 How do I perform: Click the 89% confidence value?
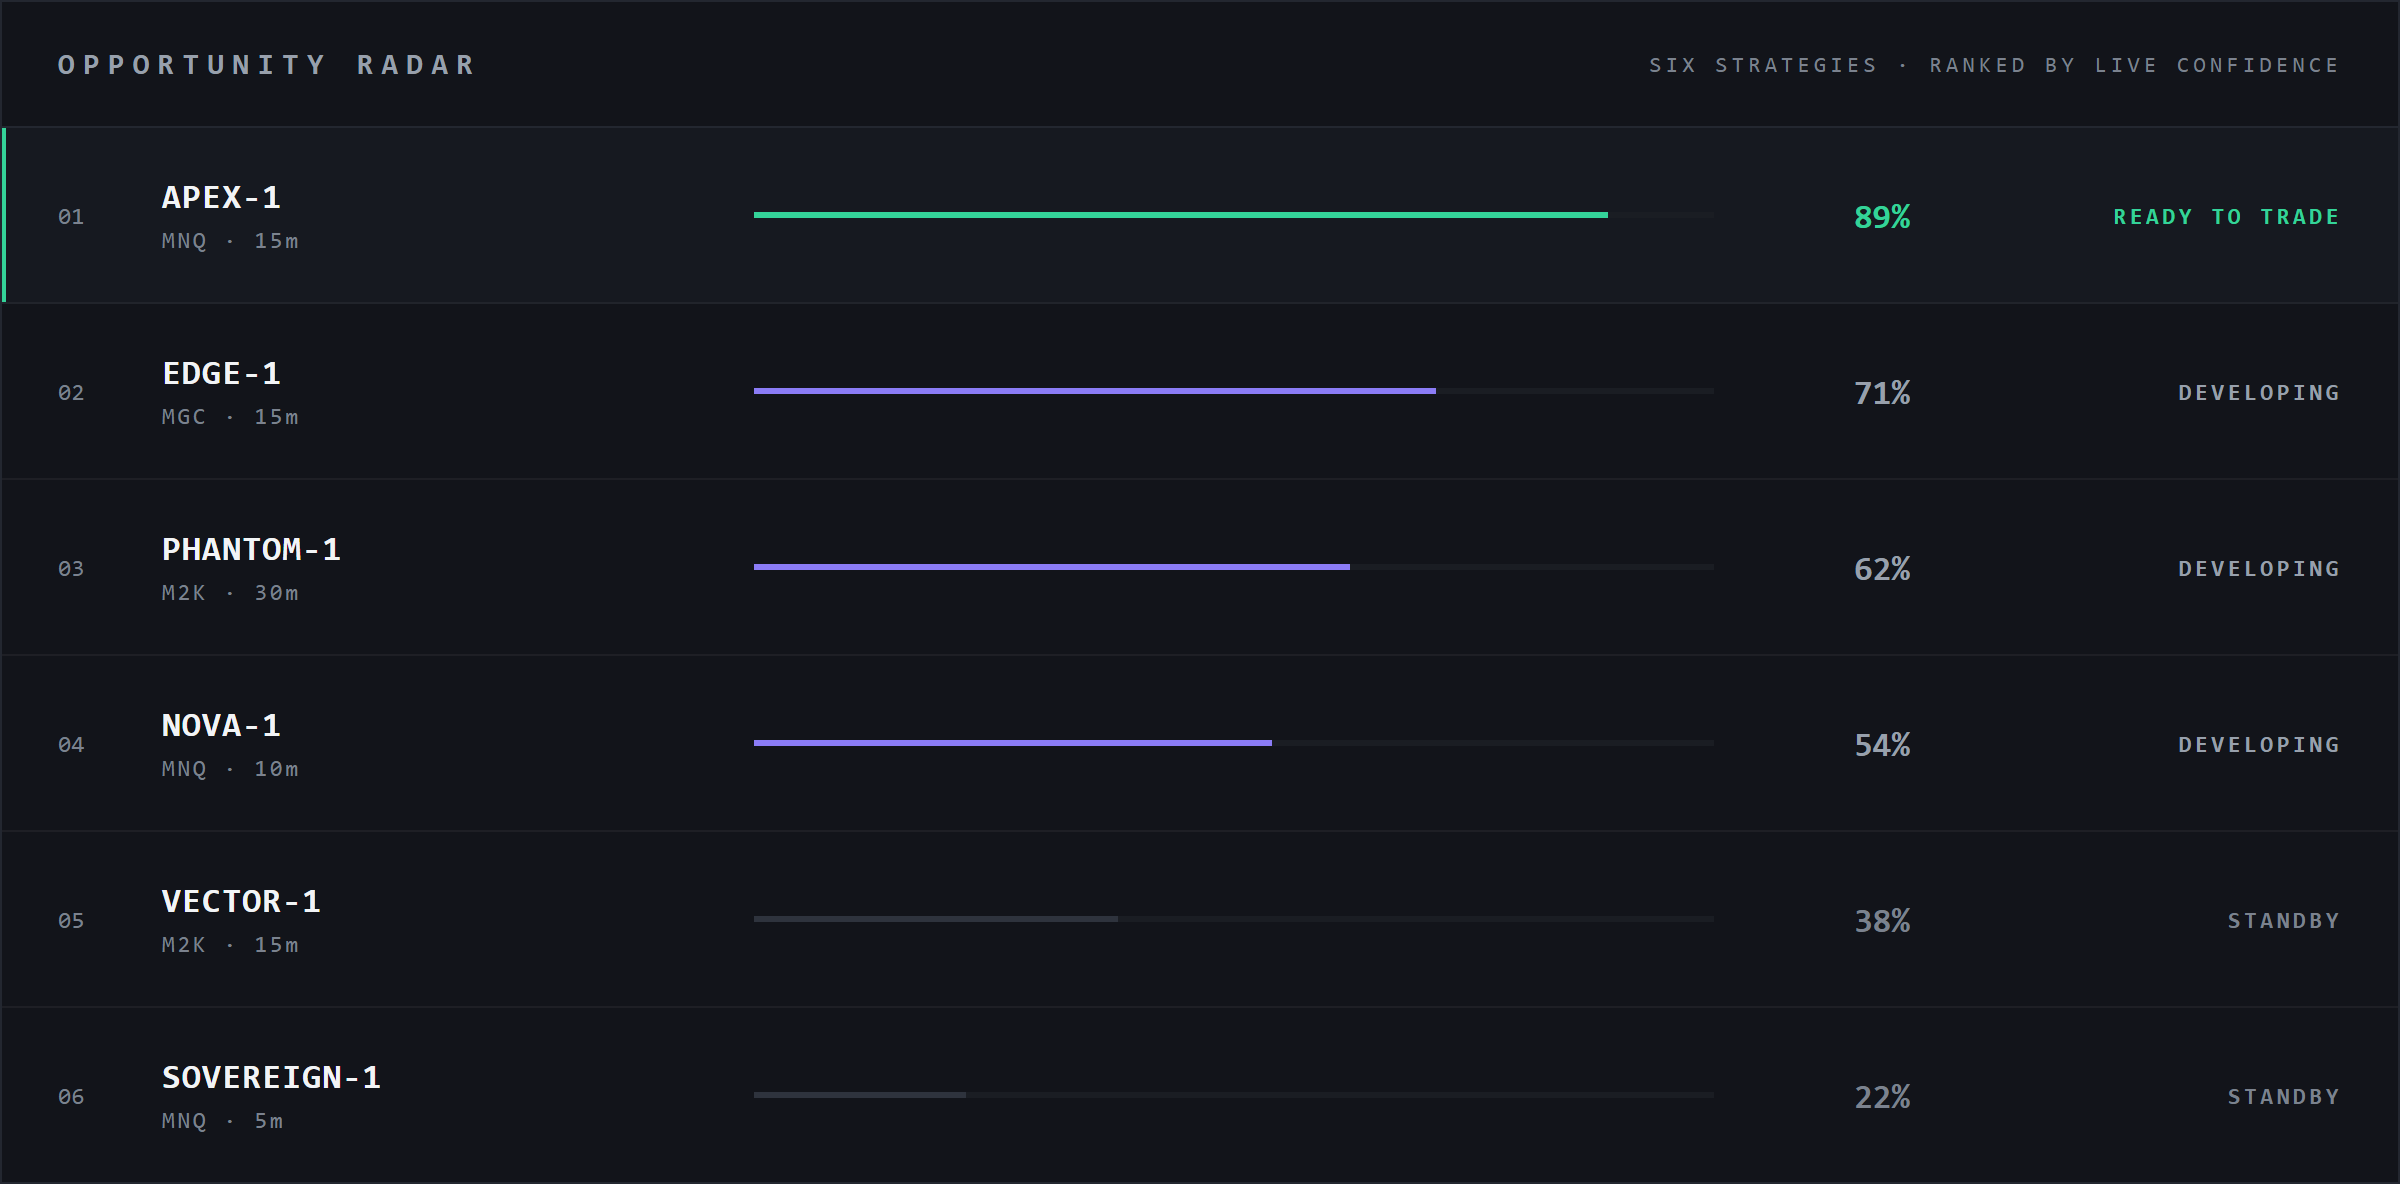point(1882,217)
